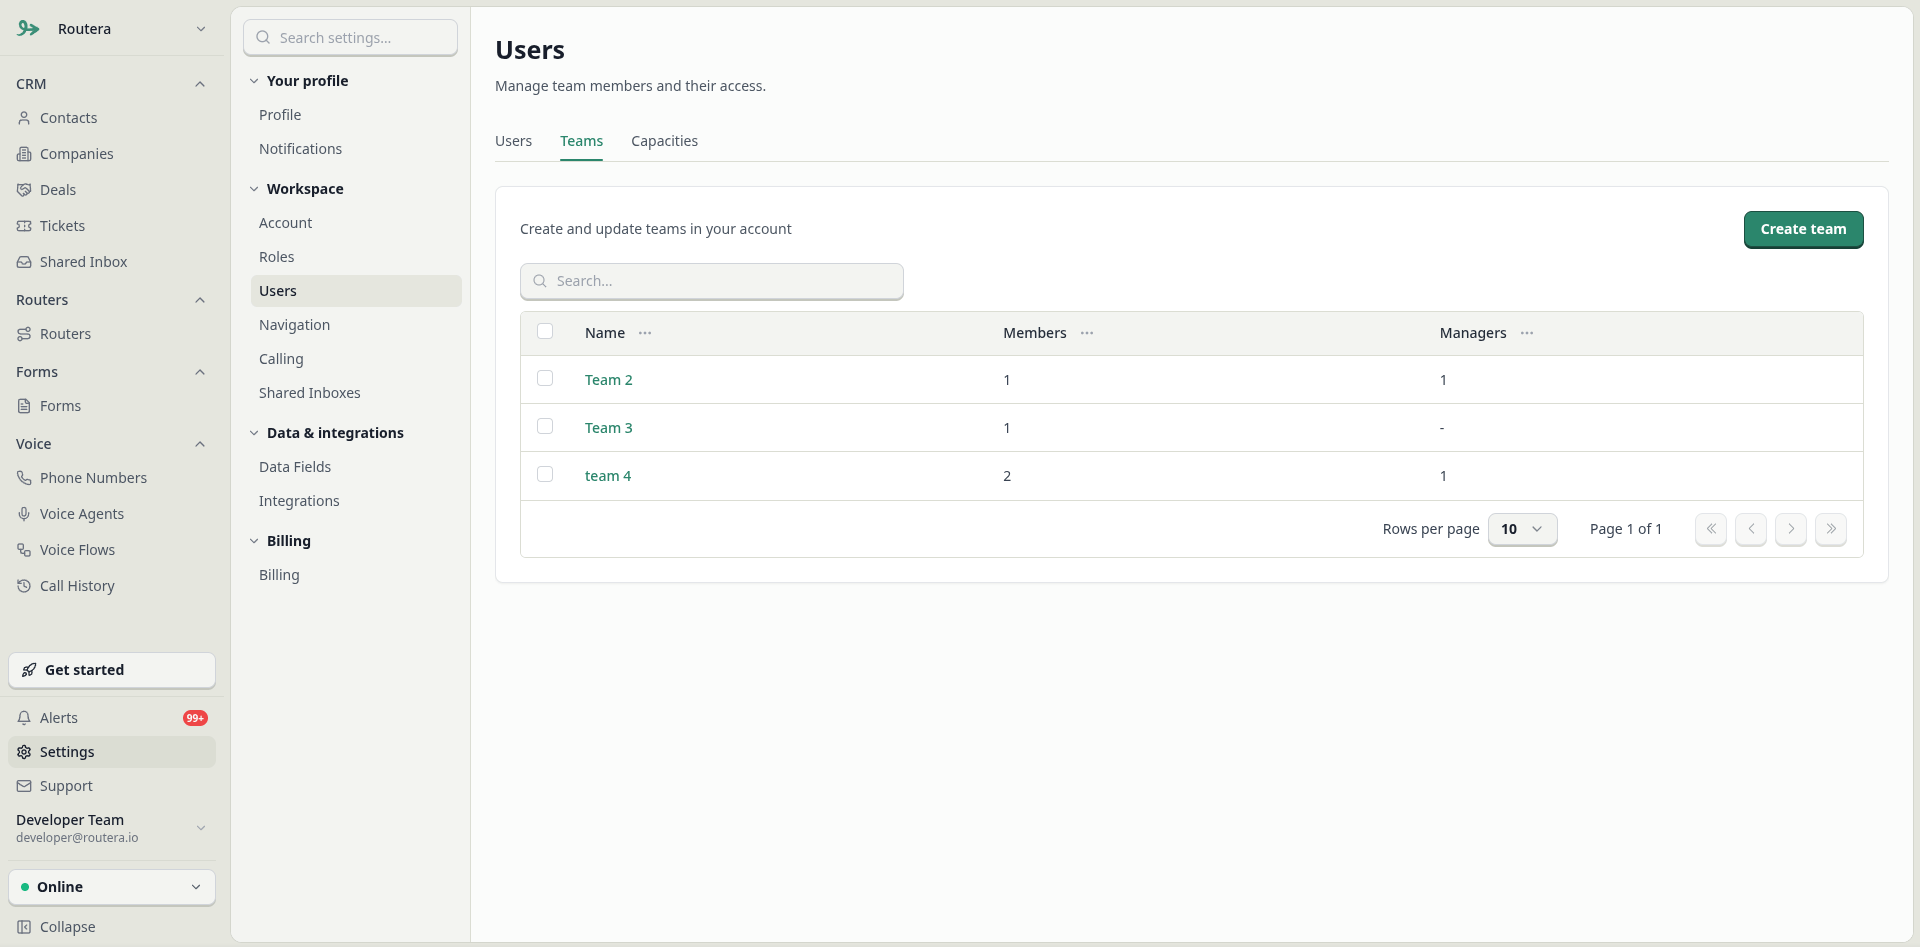Open the Routera workspace switcher
Screen dimensions: 1920x947
pyautogui.click(x=112, y=29)
